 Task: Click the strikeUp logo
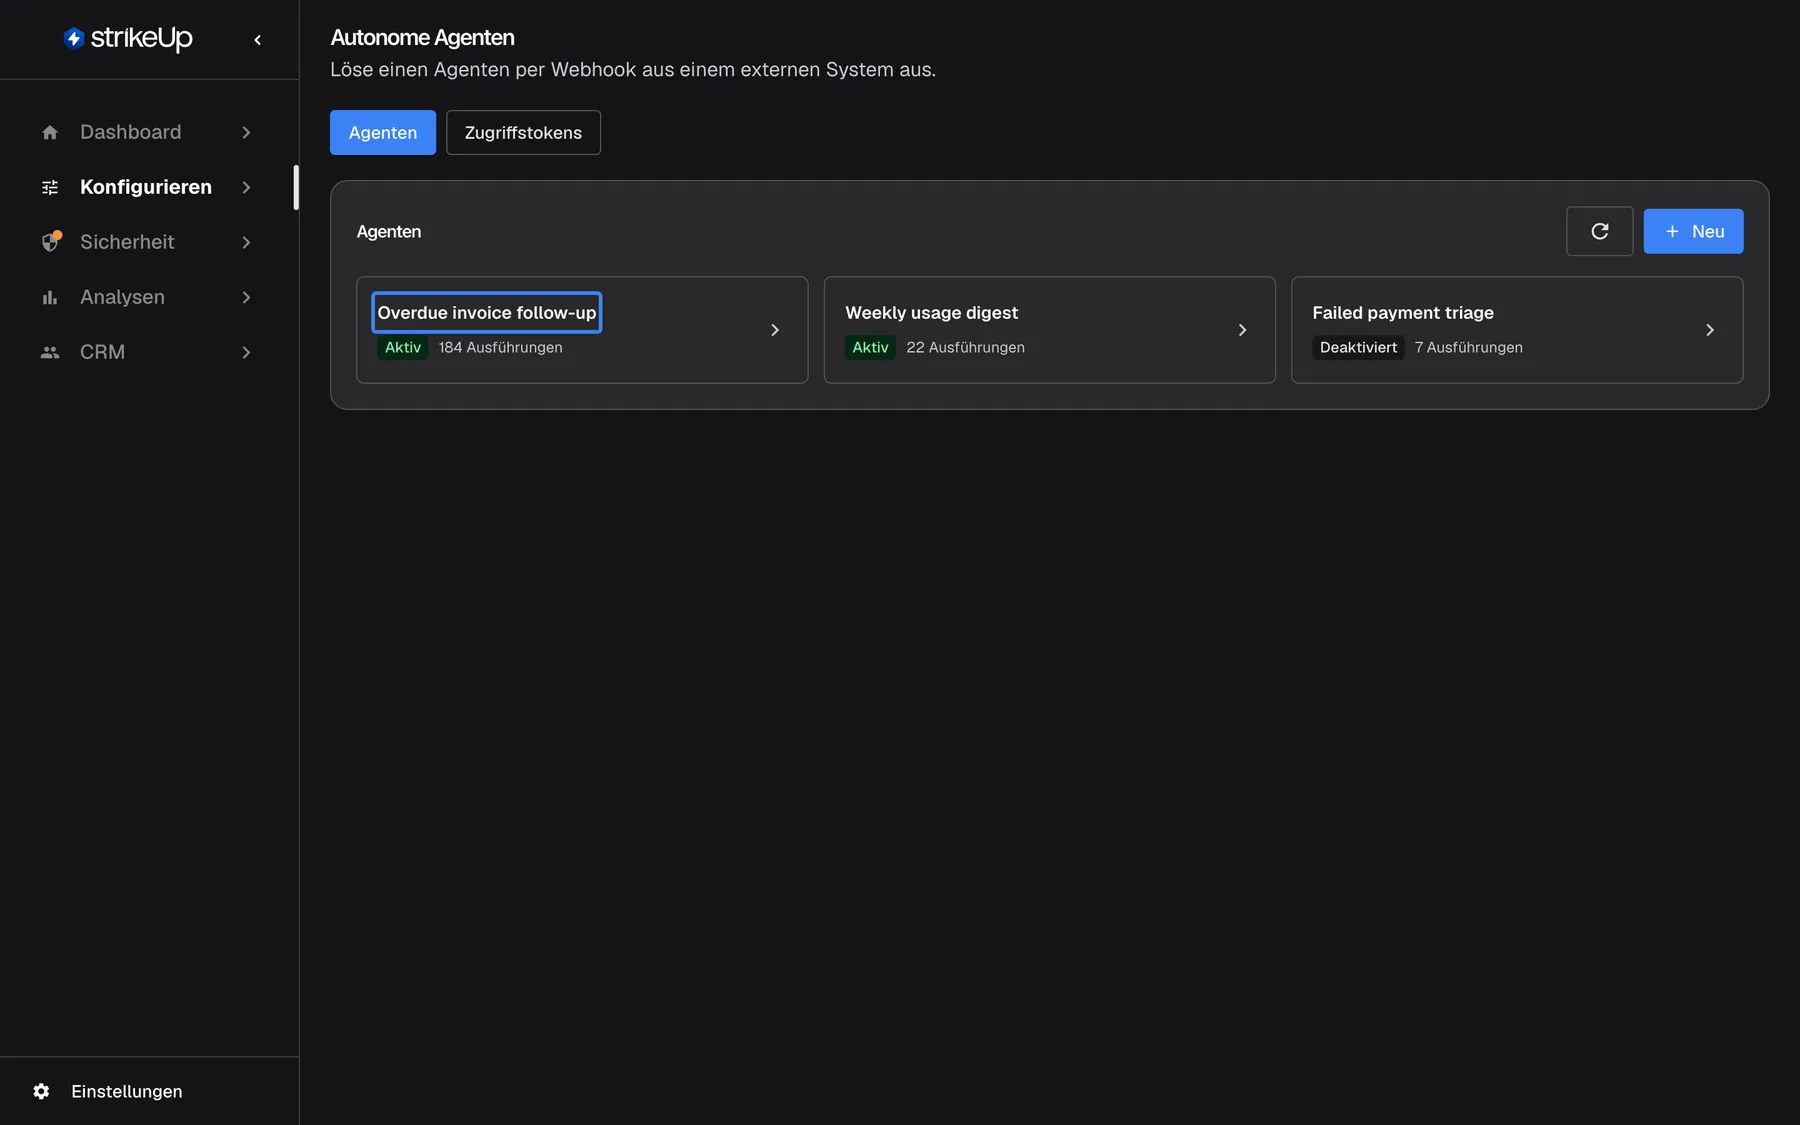[x=128, y=38]
